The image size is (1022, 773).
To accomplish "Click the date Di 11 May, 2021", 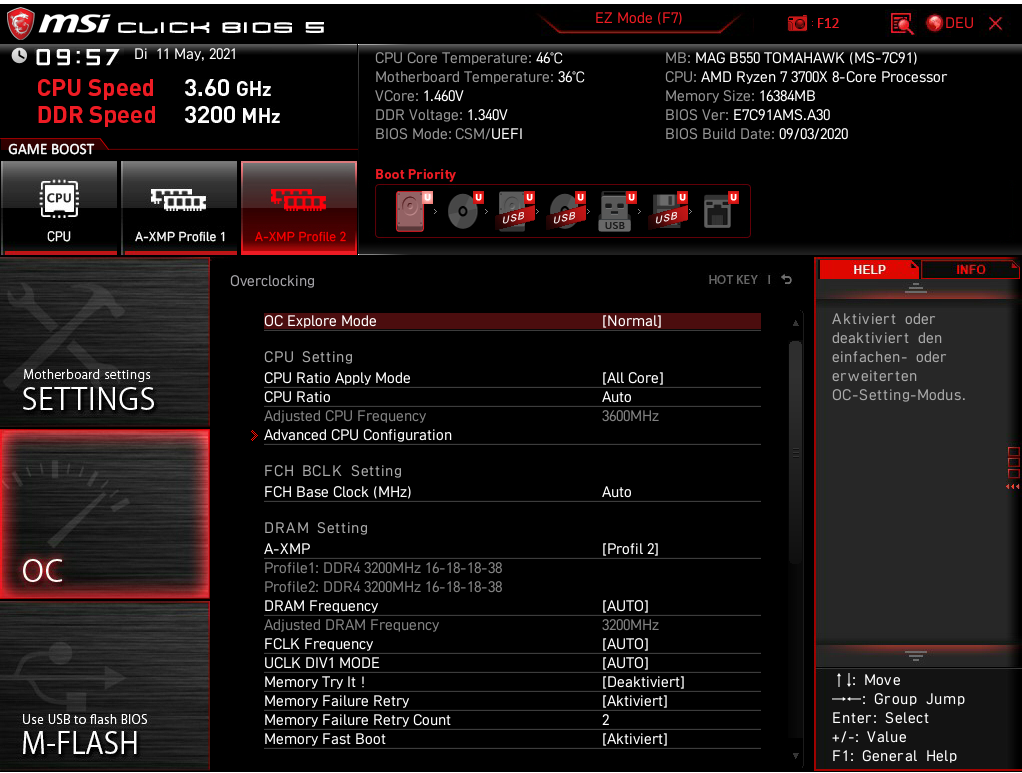I will pos(185,54).
